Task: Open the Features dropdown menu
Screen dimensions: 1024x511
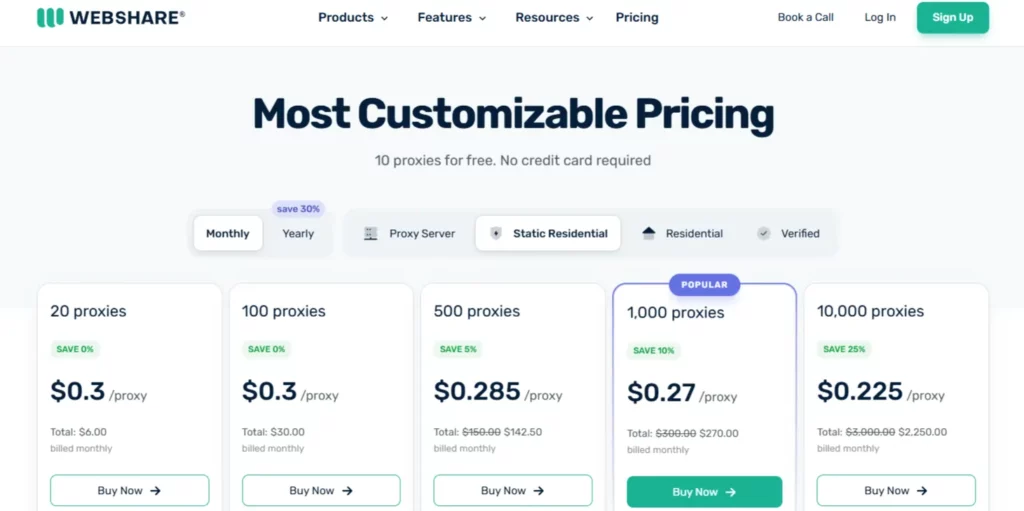Action: tap(452, 17)
